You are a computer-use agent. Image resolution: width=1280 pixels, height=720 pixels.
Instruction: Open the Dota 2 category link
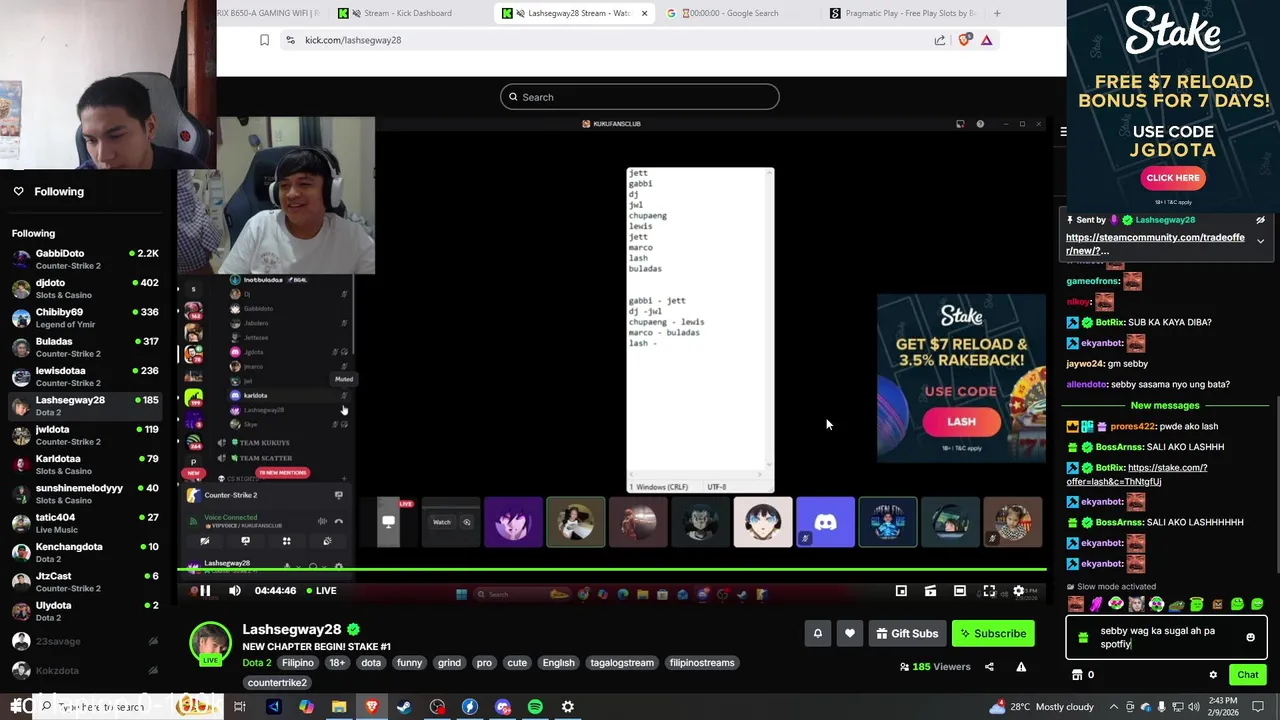pyautogui.click(x=256, y=663)
